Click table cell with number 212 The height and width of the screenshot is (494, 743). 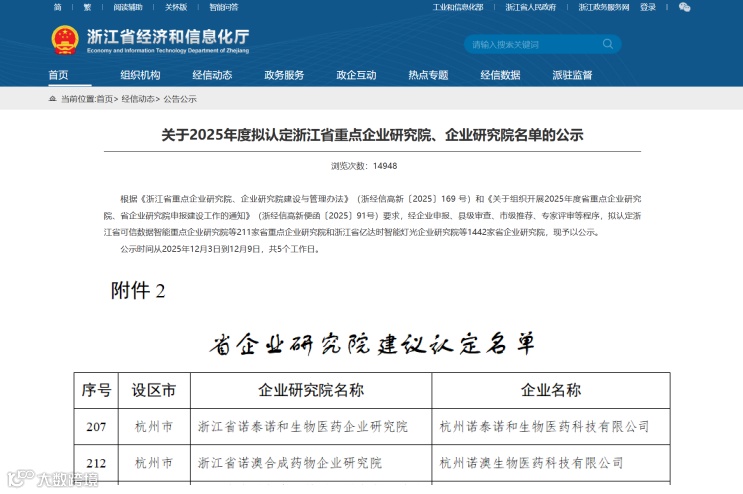96,463
